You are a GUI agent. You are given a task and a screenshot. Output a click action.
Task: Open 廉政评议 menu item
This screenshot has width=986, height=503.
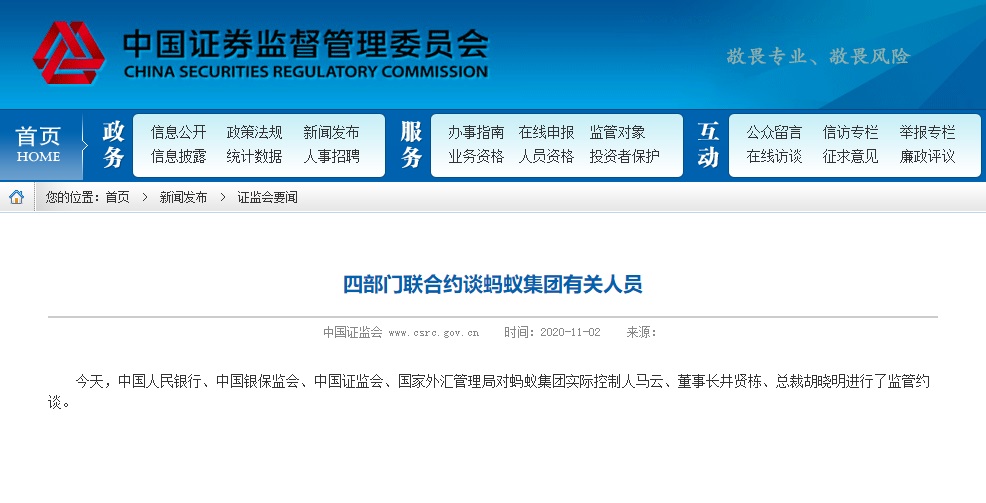pyautogui.click(x=928, y=156)
